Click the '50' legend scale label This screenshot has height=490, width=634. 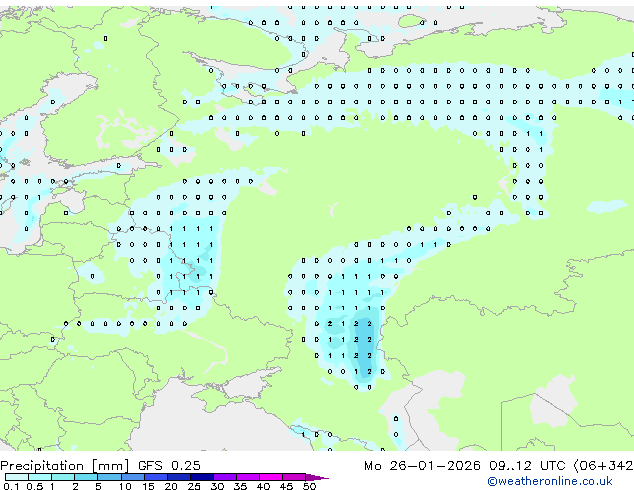click(309, 486)
